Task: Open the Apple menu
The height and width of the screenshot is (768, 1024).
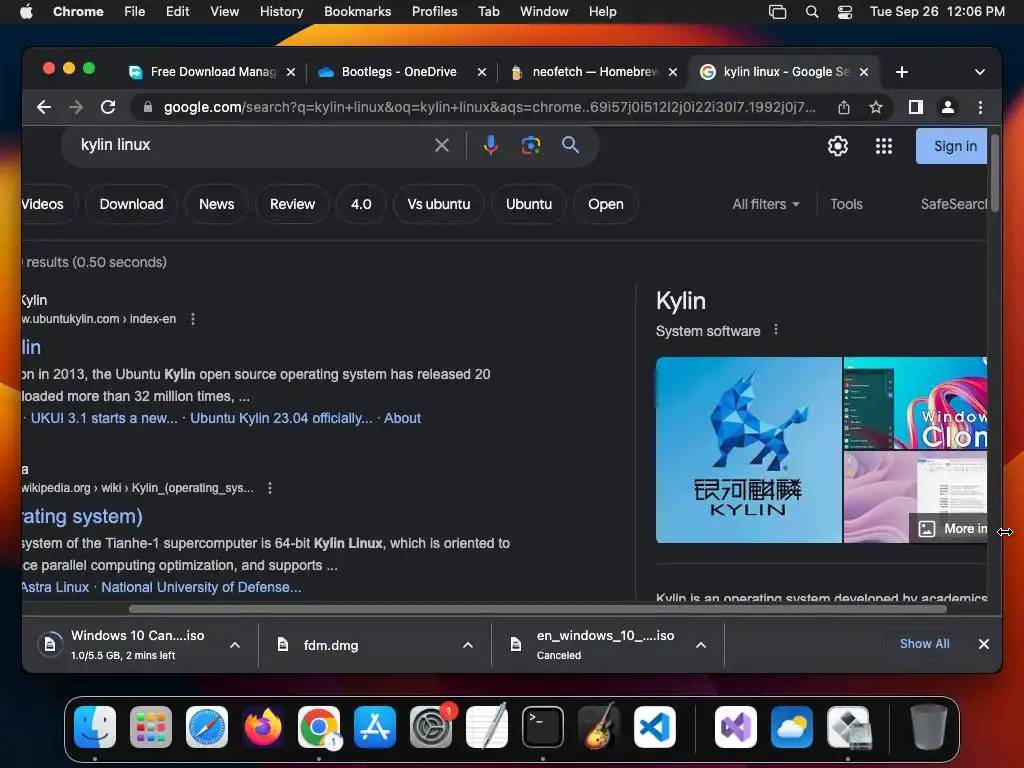Action: [26, 12]
